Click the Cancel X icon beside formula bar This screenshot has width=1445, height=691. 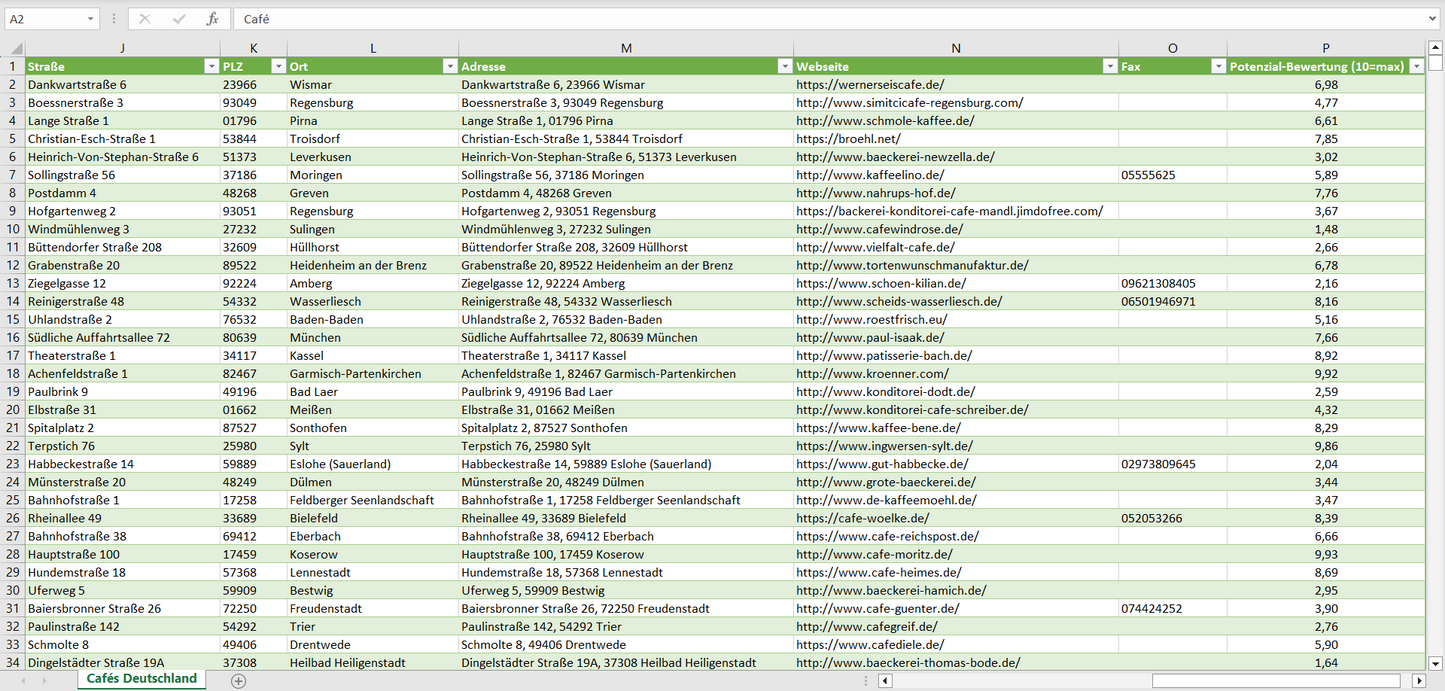pyautogui.click(x=145, y=19)
